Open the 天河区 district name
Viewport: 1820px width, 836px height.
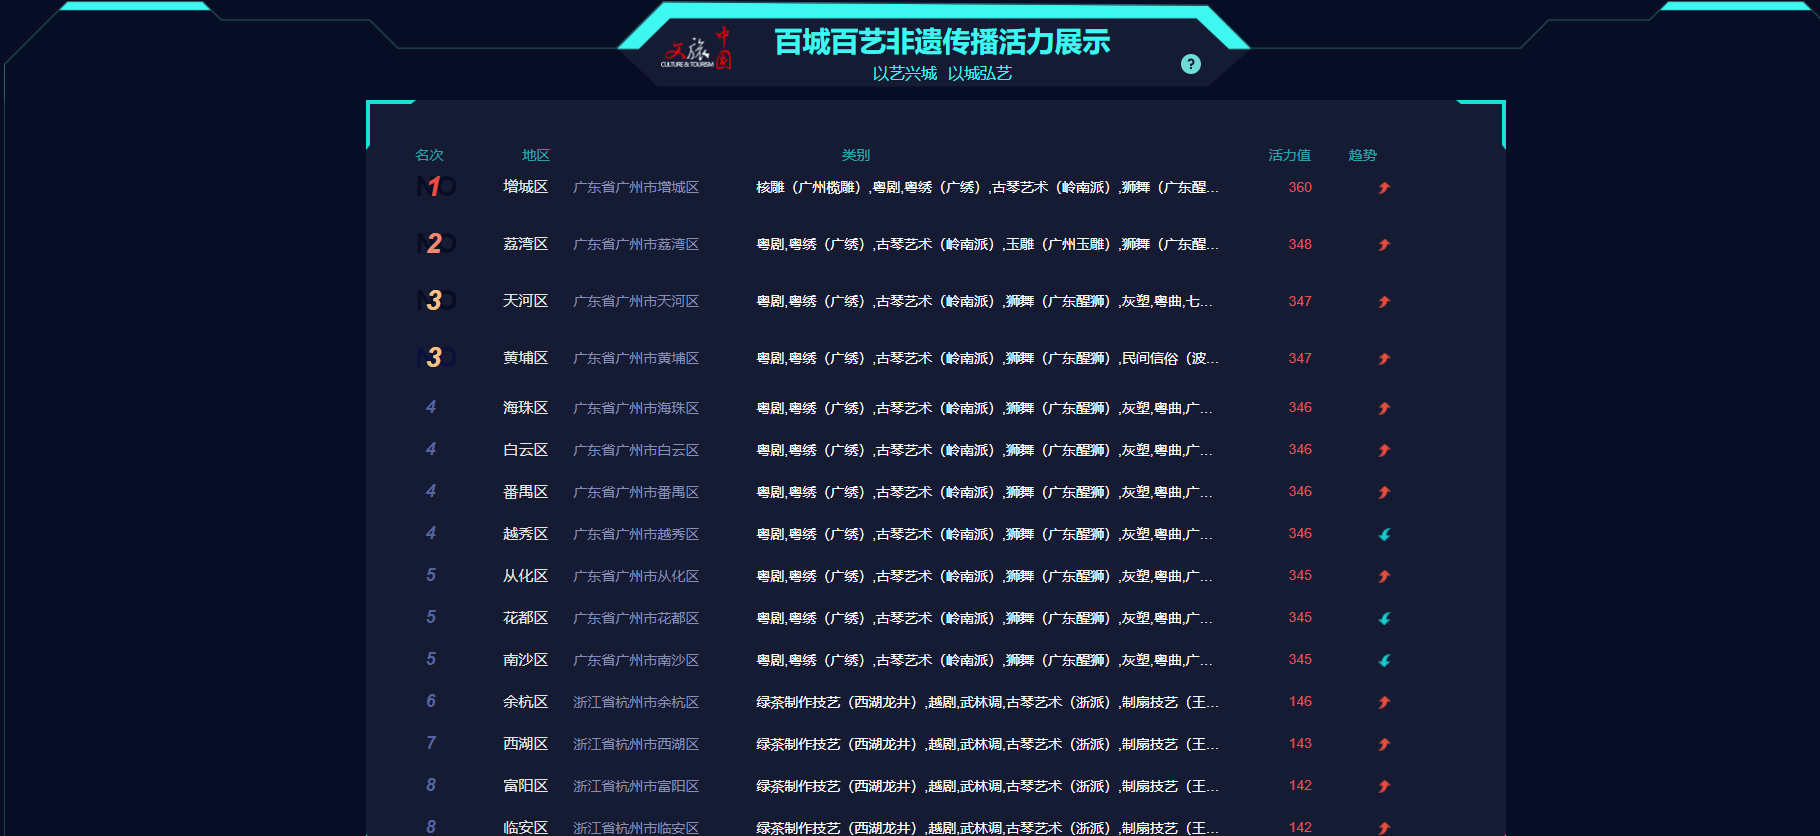(x=525, y=301)
